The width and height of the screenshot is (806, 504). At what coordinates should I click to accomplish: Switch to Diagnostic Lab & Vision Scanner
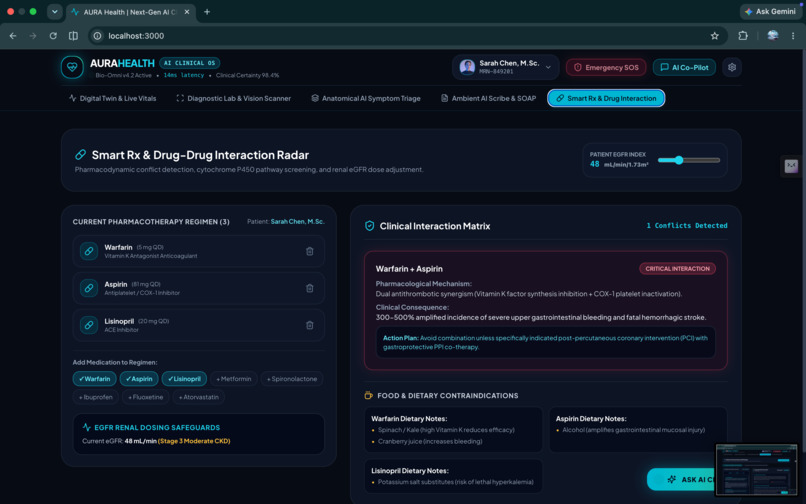tap(233, 98)
